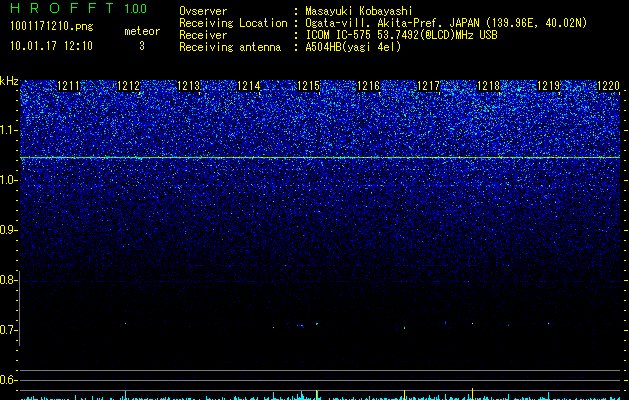This screenshot has width=629, height=400.
Task: Click the HROFFT 1.0.0 title text
Action: pyautogui.click(x=78, y=8)
